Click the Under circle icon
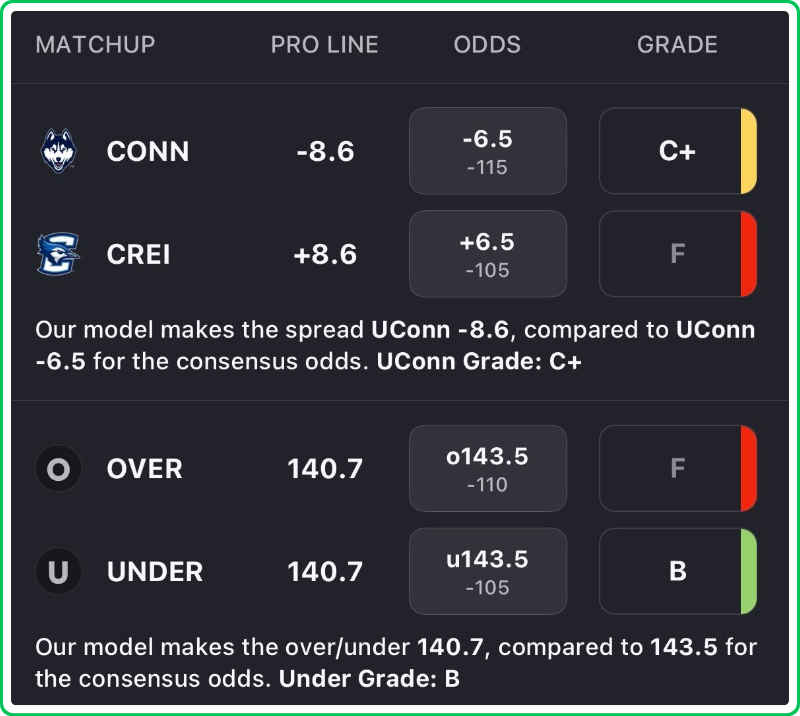Screen dimensions: 800x716 [58, 572]
